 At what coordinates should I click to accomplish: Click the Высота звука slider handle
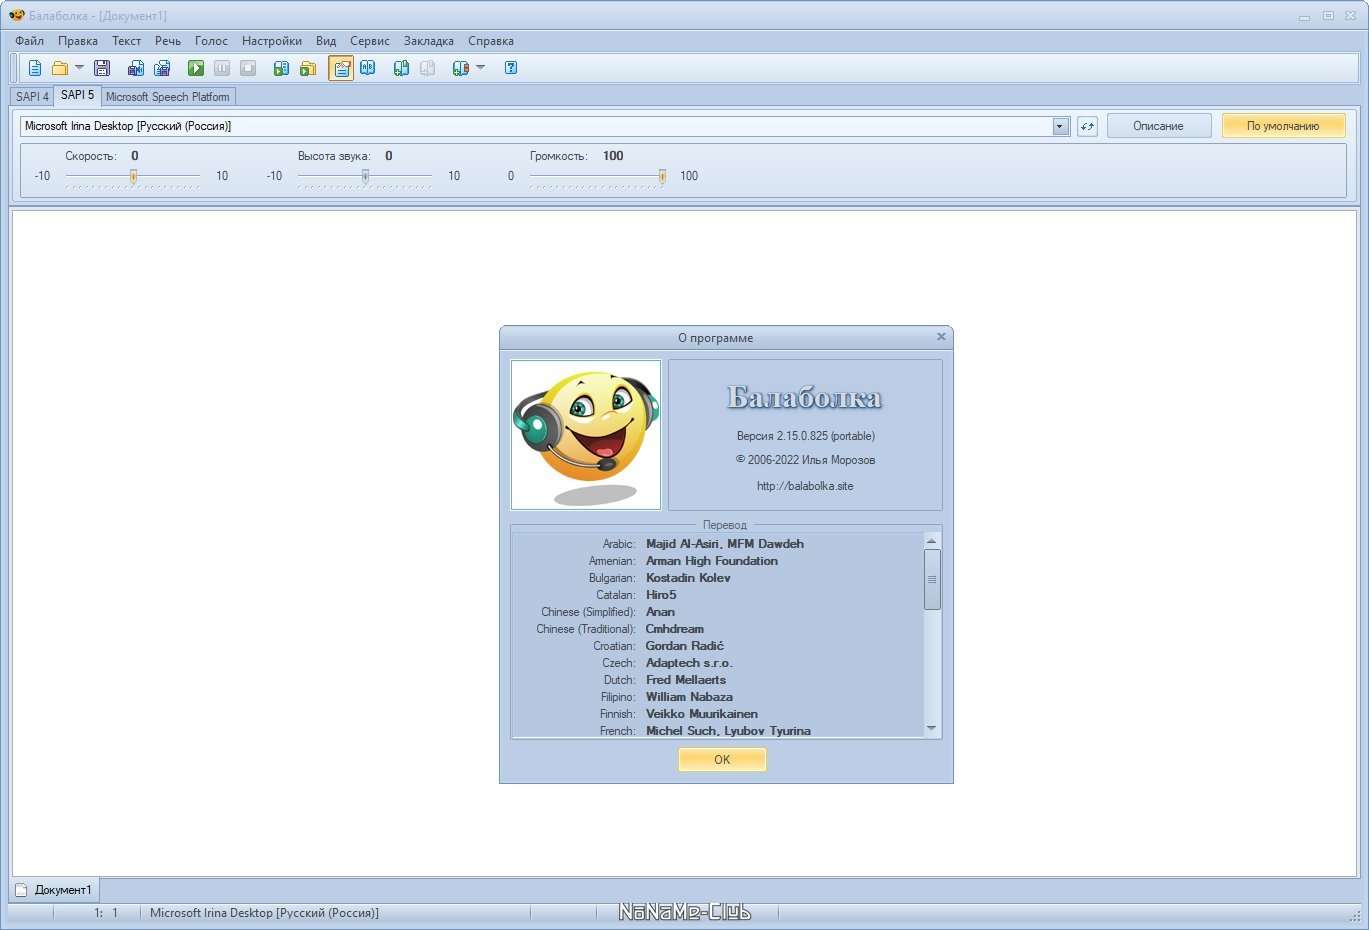tap(365, 176)
